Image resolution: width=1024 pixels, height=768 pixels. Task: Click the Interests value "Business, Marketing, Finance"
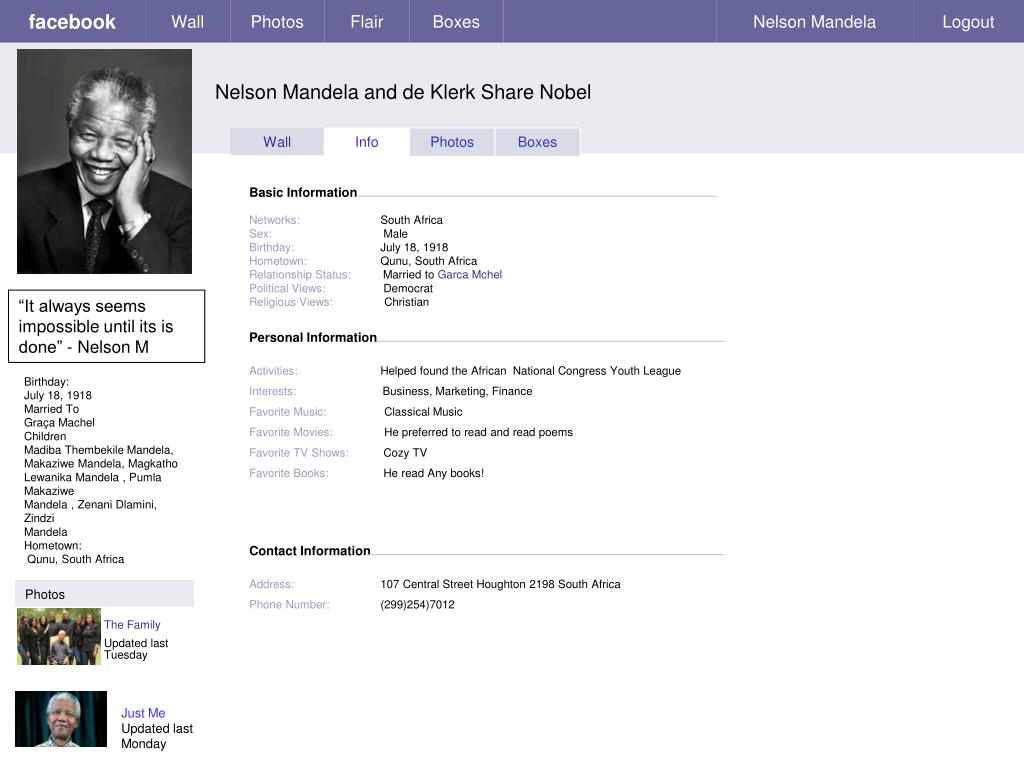(x=457, y=391)
